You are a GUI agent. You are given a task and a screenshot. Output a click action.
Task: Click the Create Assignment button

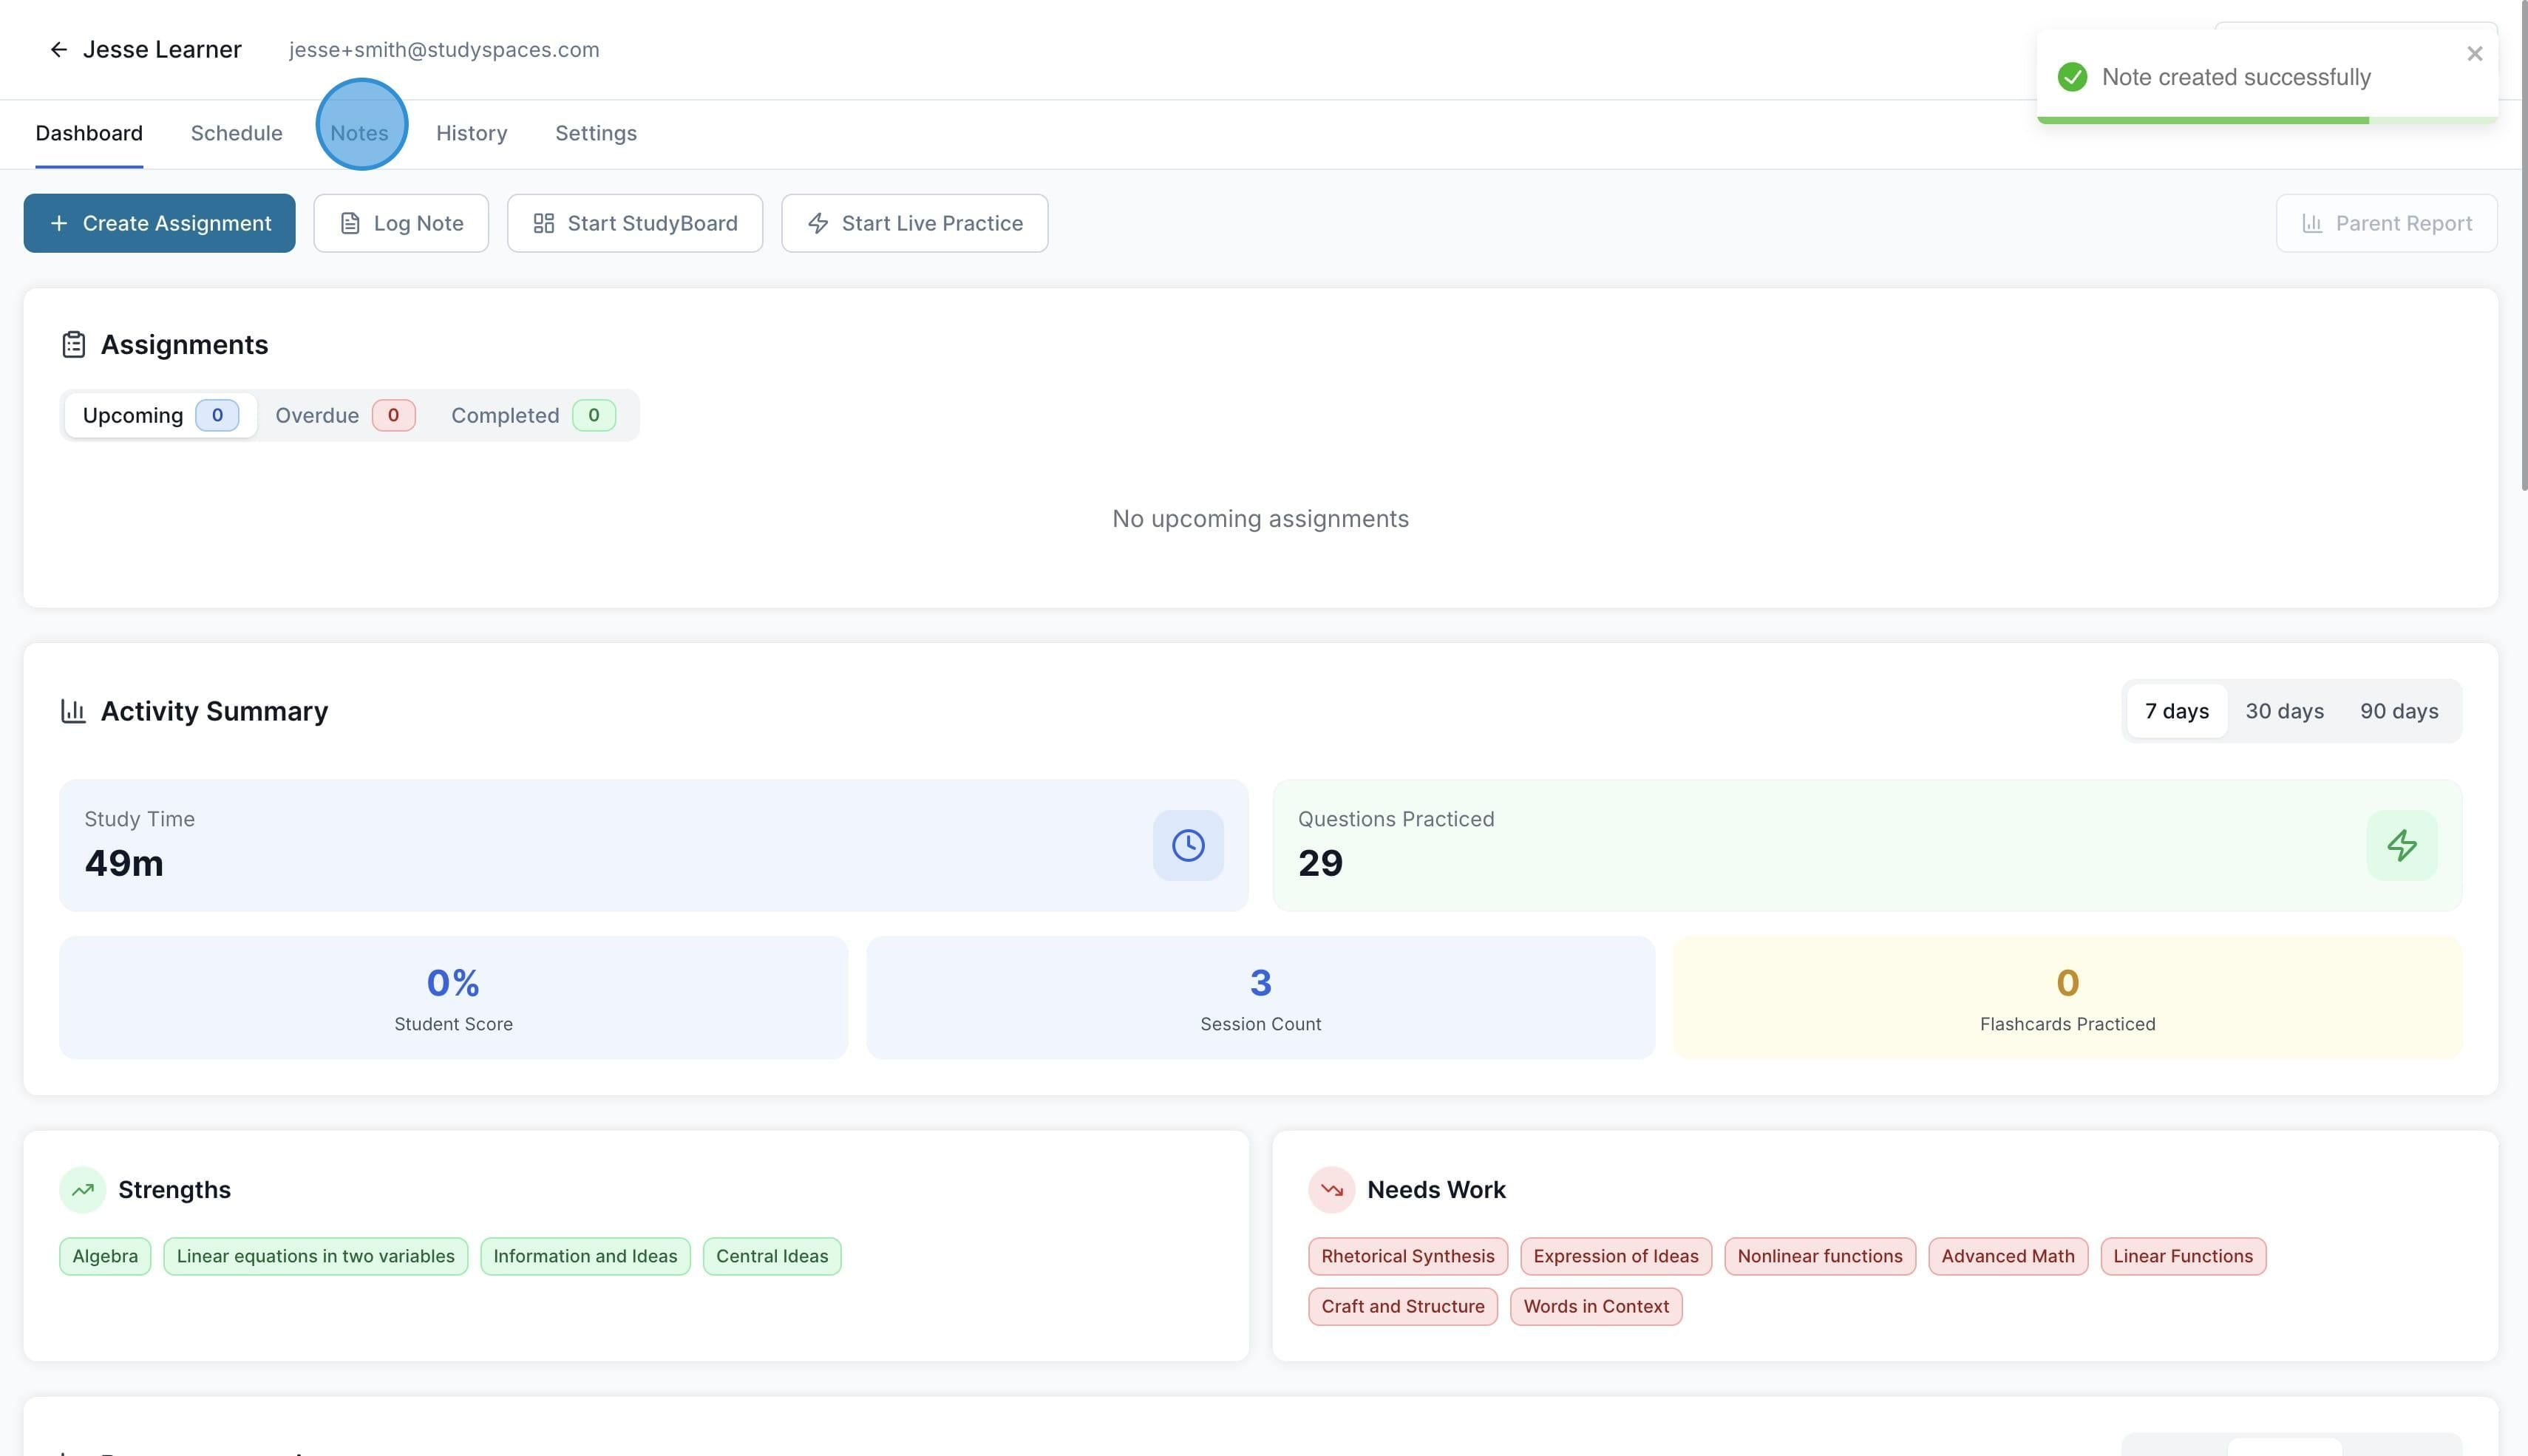[159, 223]
